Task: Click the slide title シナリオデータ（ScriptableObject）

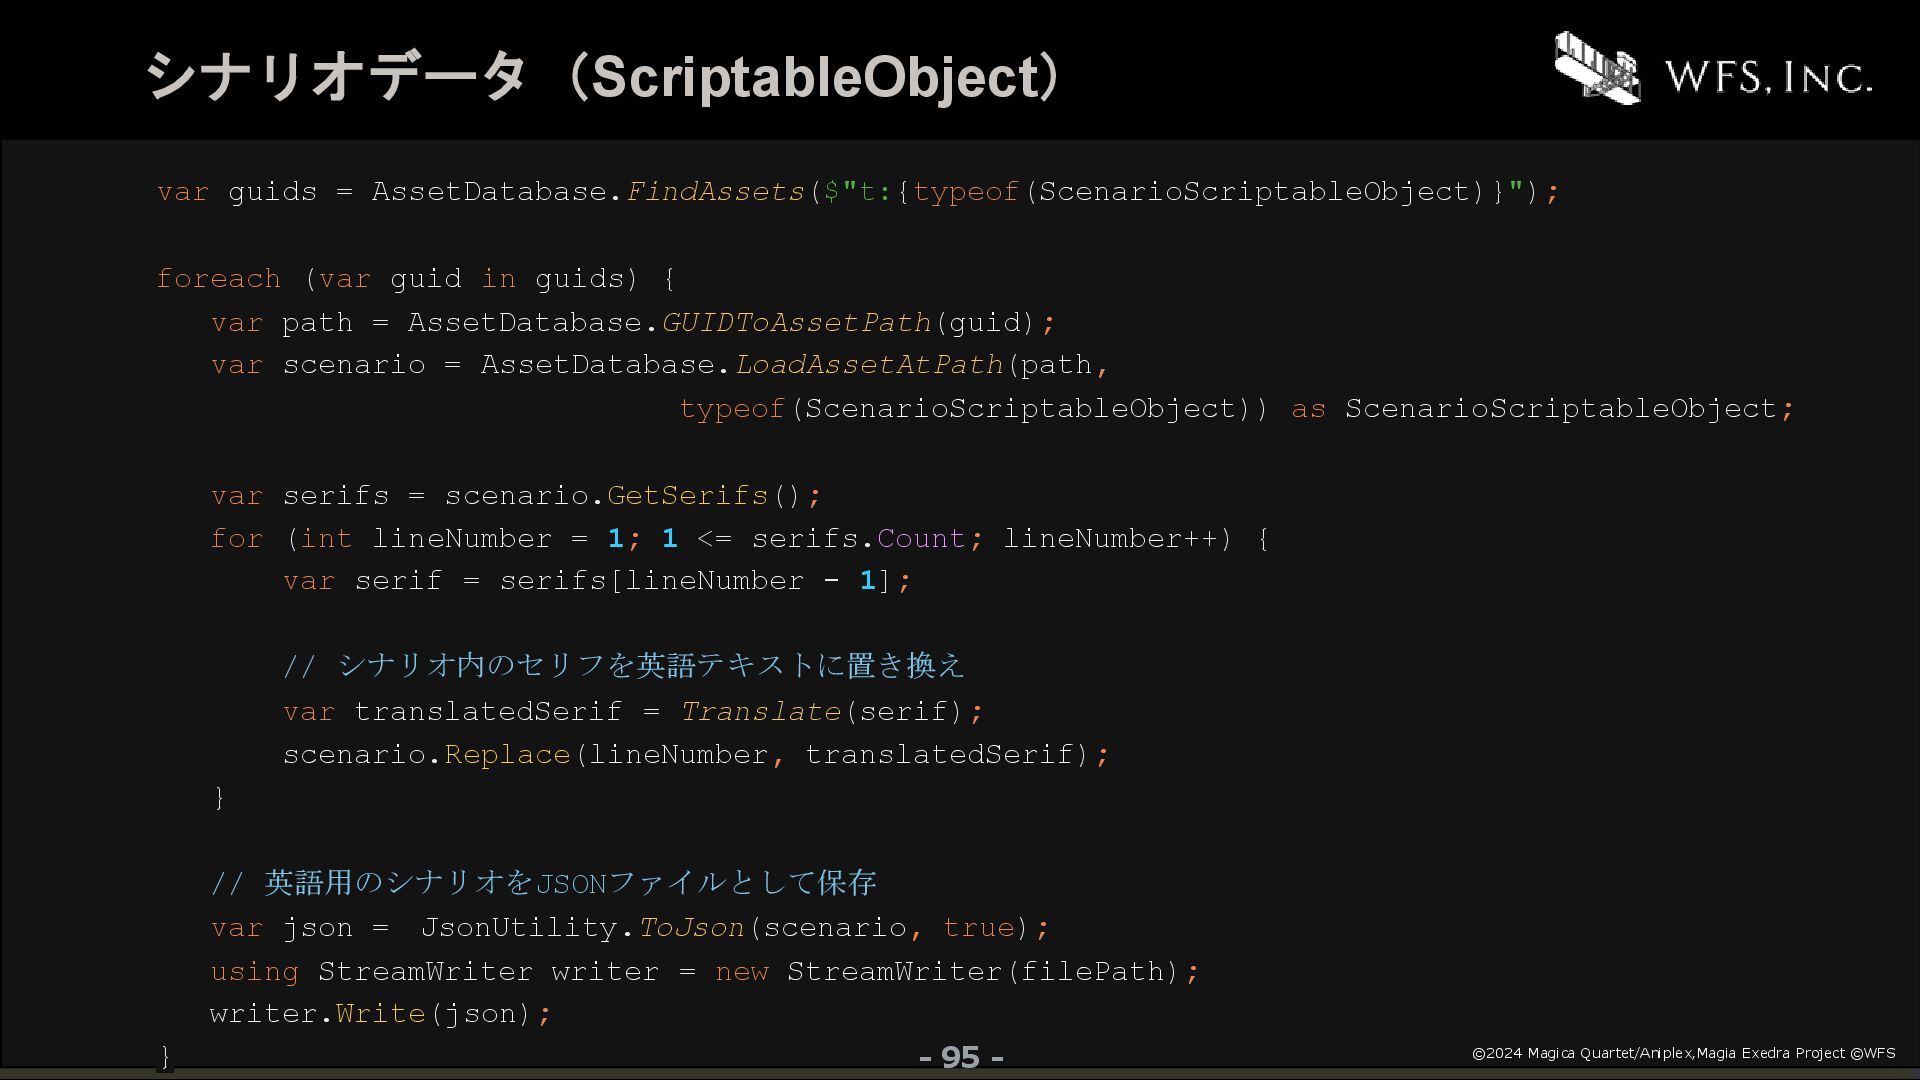Action: click(606, 76)
